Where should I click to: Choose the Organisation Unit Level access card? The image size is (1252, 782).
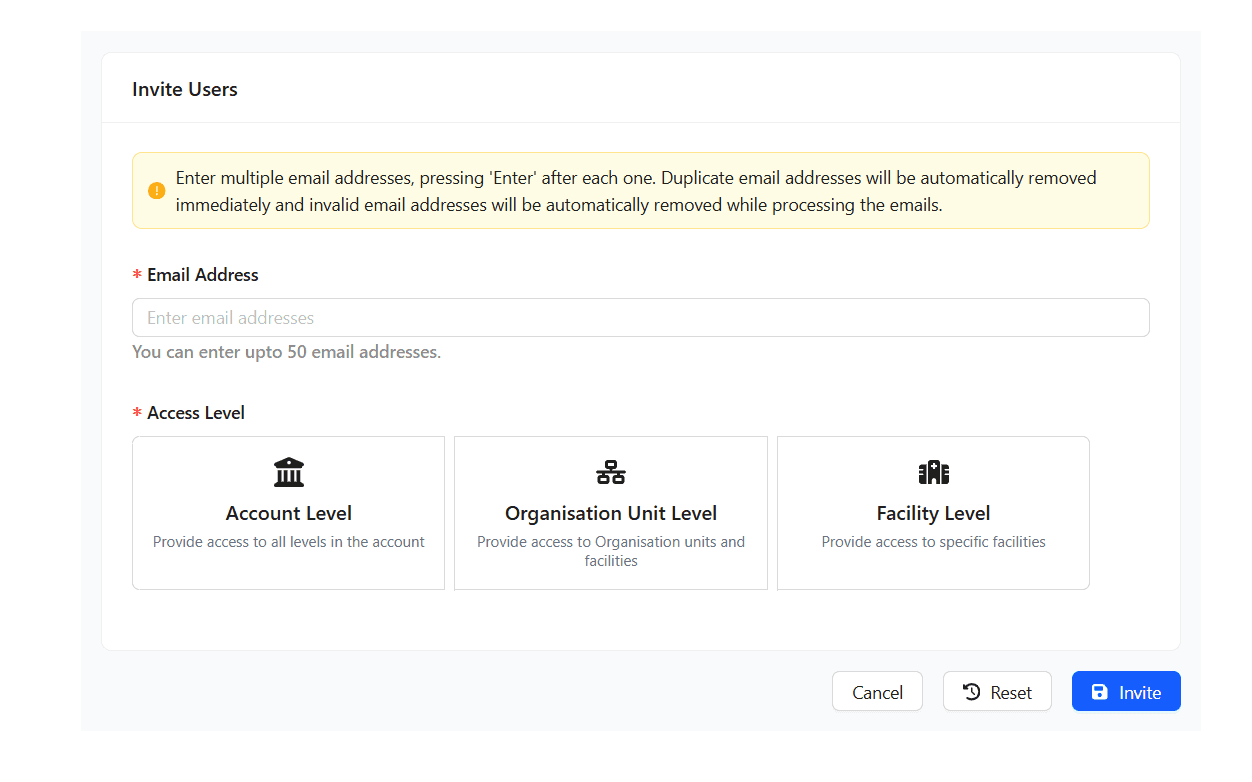tap(610, 512)
